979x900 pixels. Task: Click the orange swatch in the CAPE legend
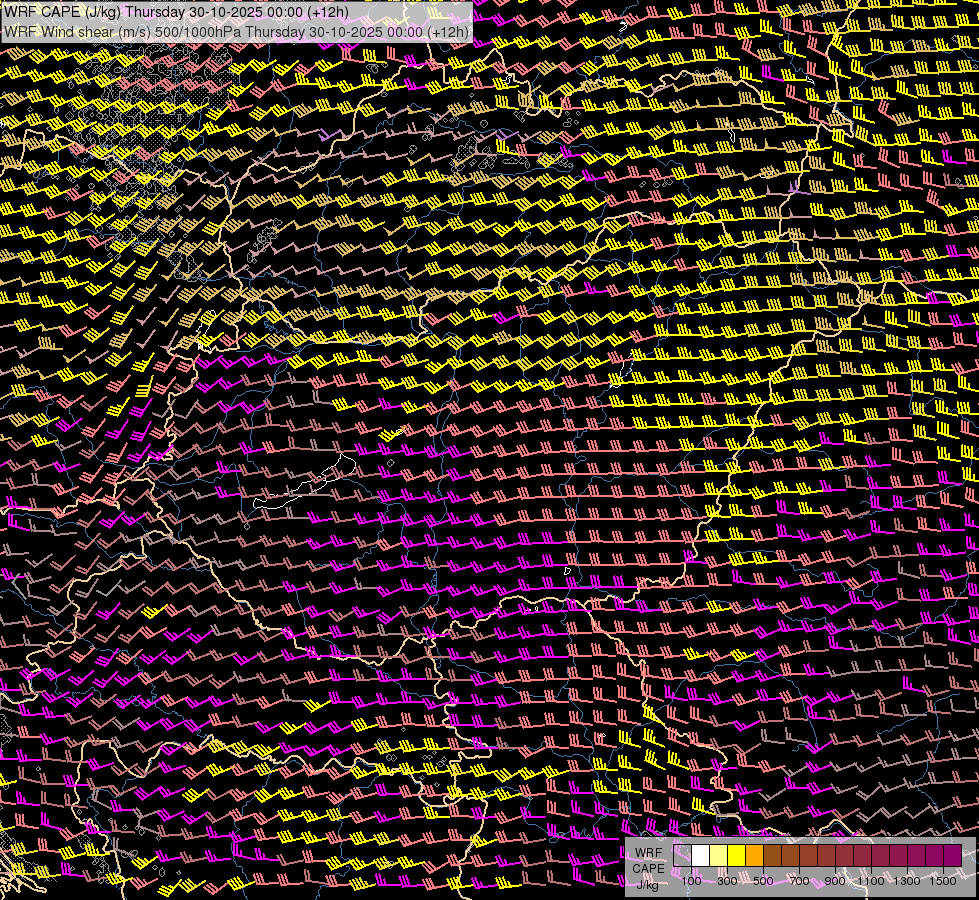pyautogui.click(x=754, y=855)
